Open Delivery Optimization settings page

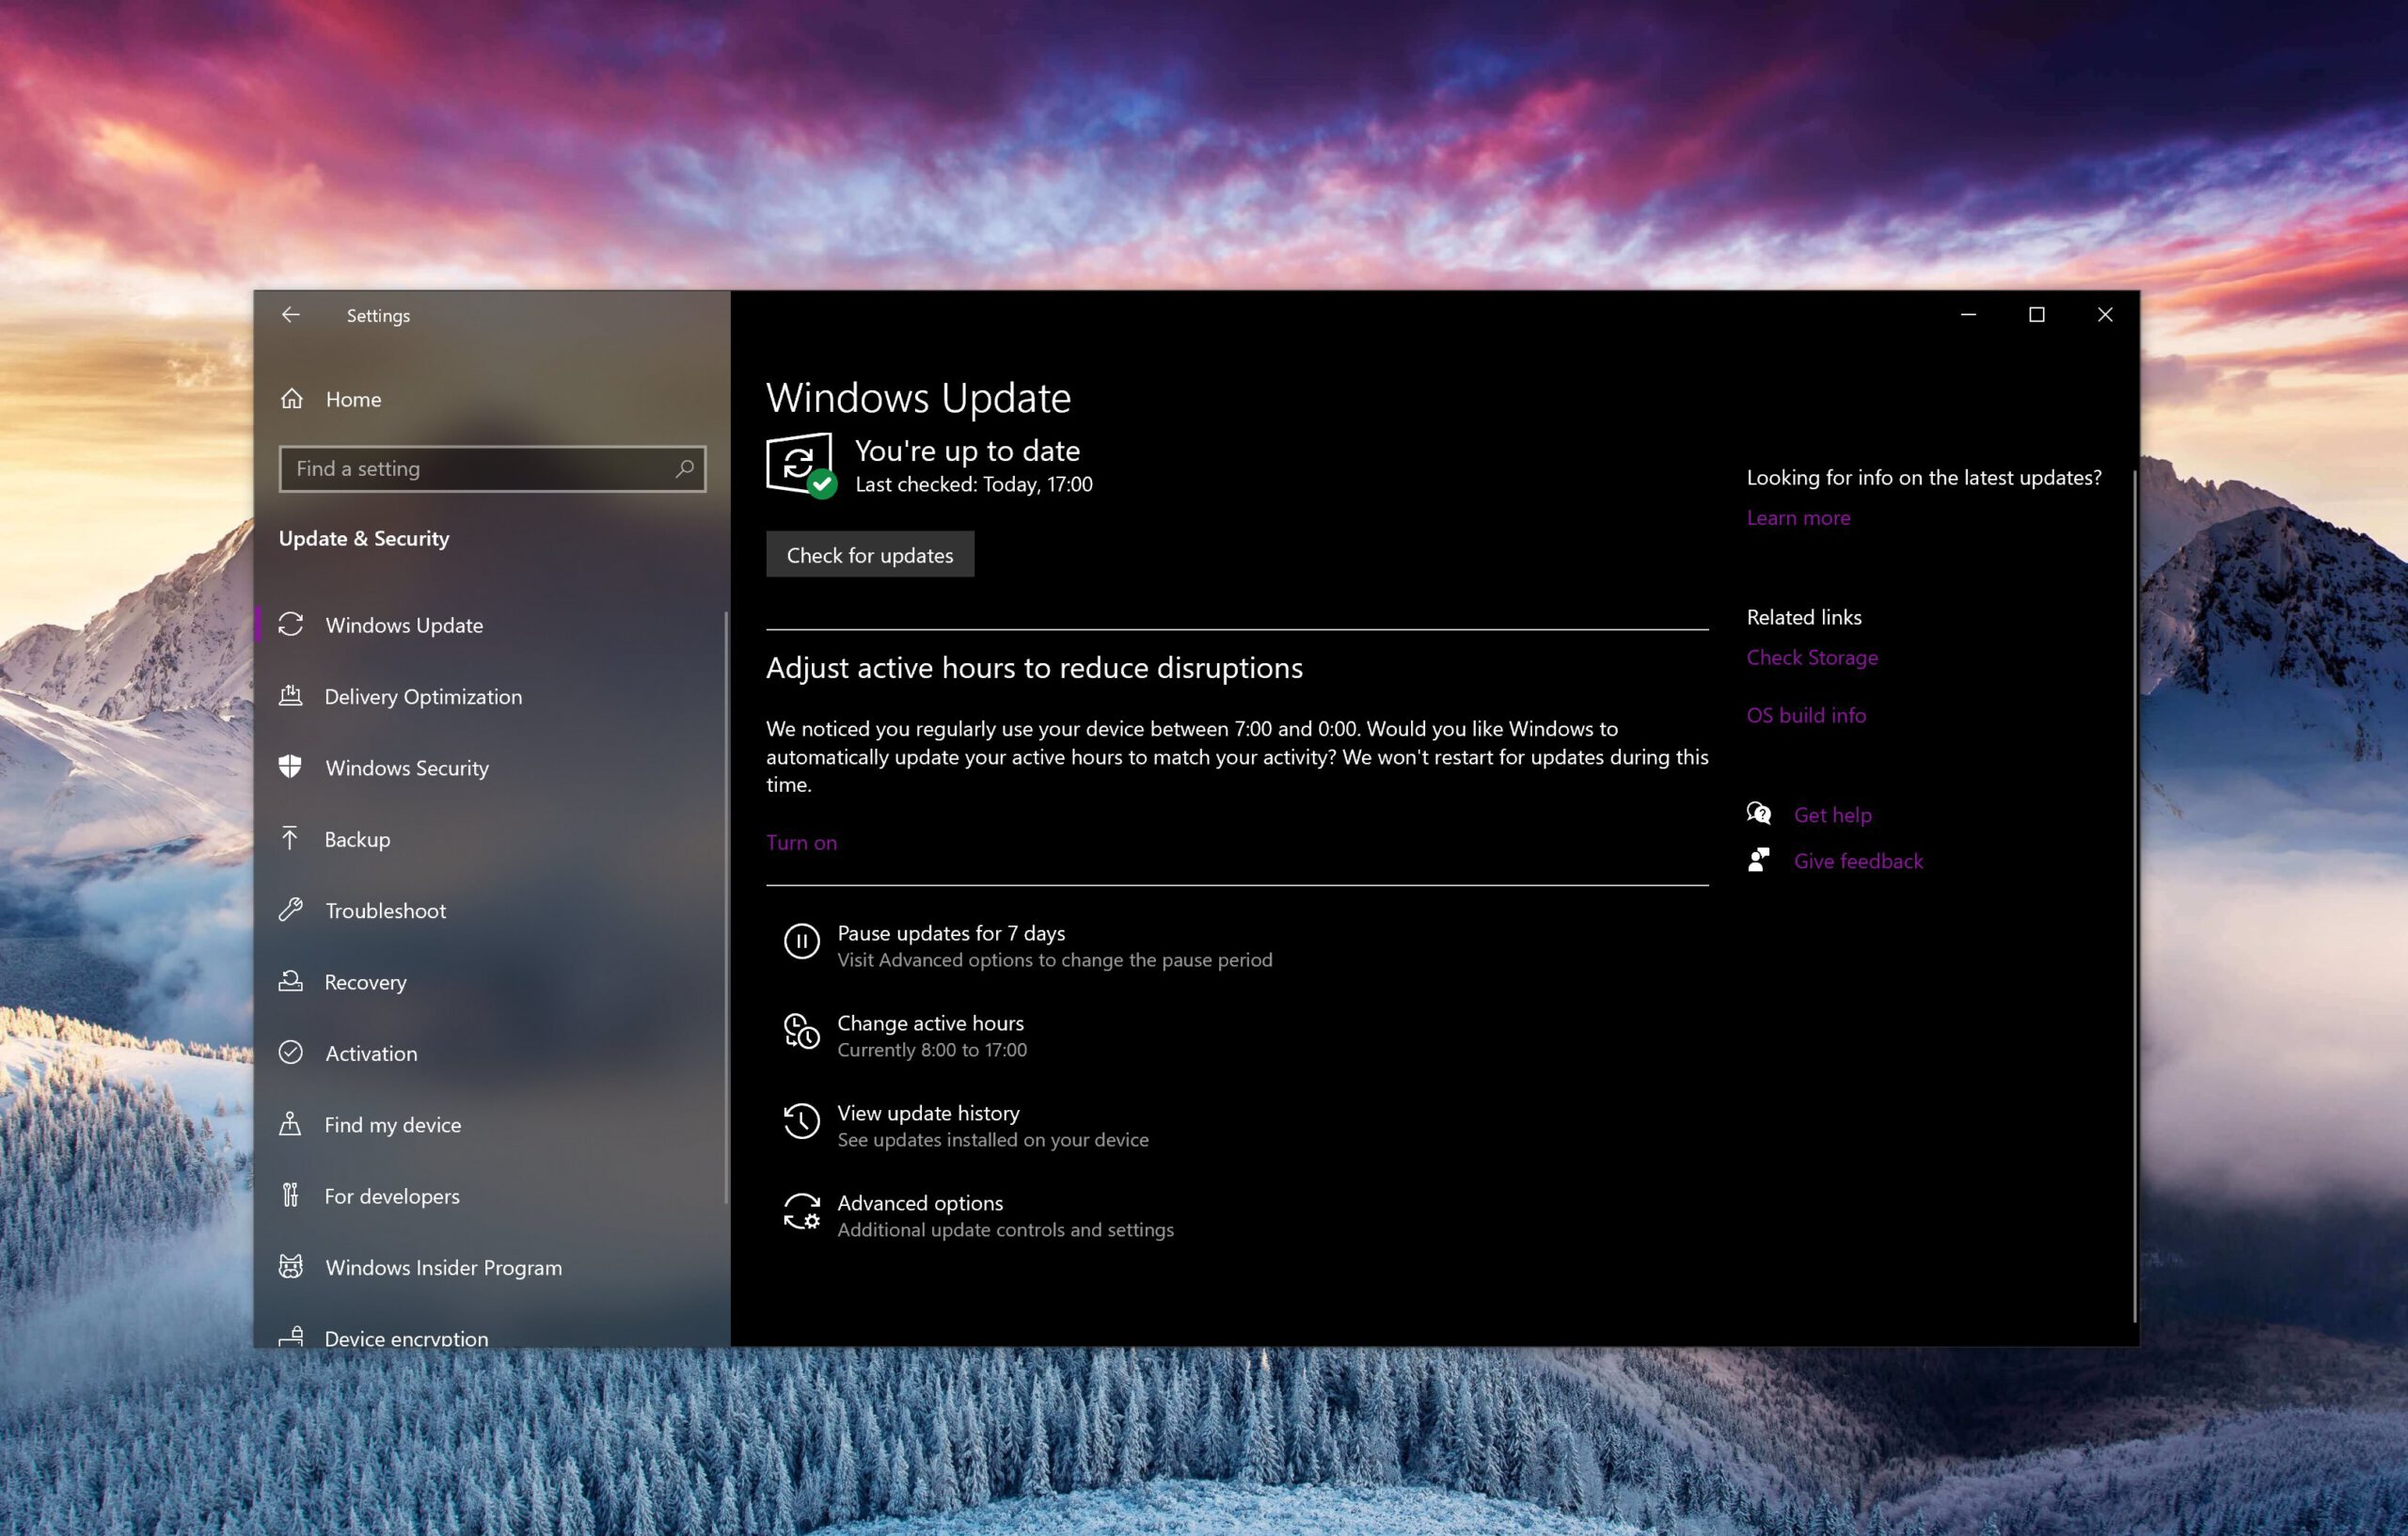(490, 696)
